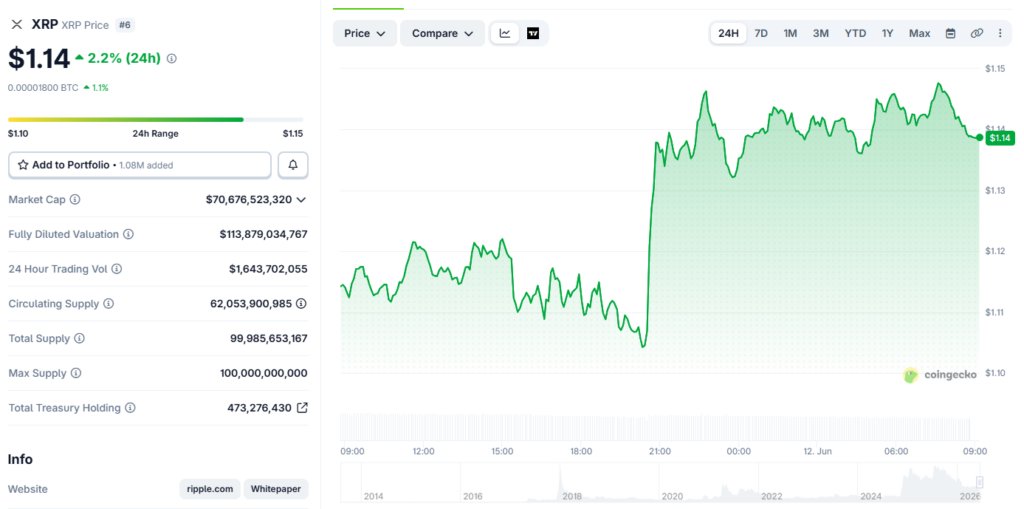Open the chart calendar date picker
Image resolution: width=1024 pixels, height=509 pixels.
coord(951,33)
